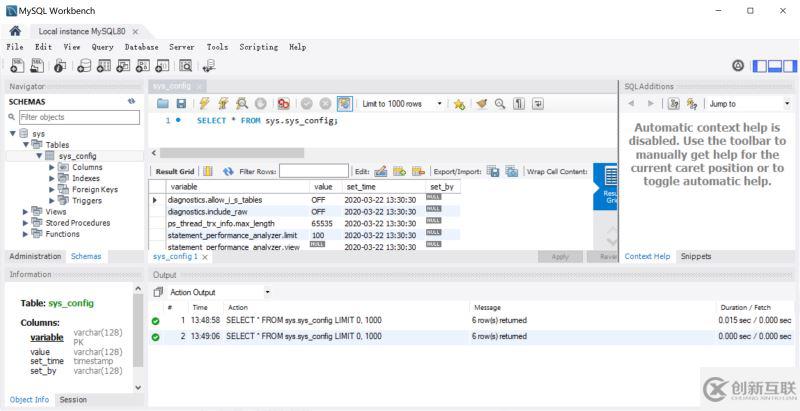800x411 pixels.
Task: Create a new table icon
Action: 104,65
